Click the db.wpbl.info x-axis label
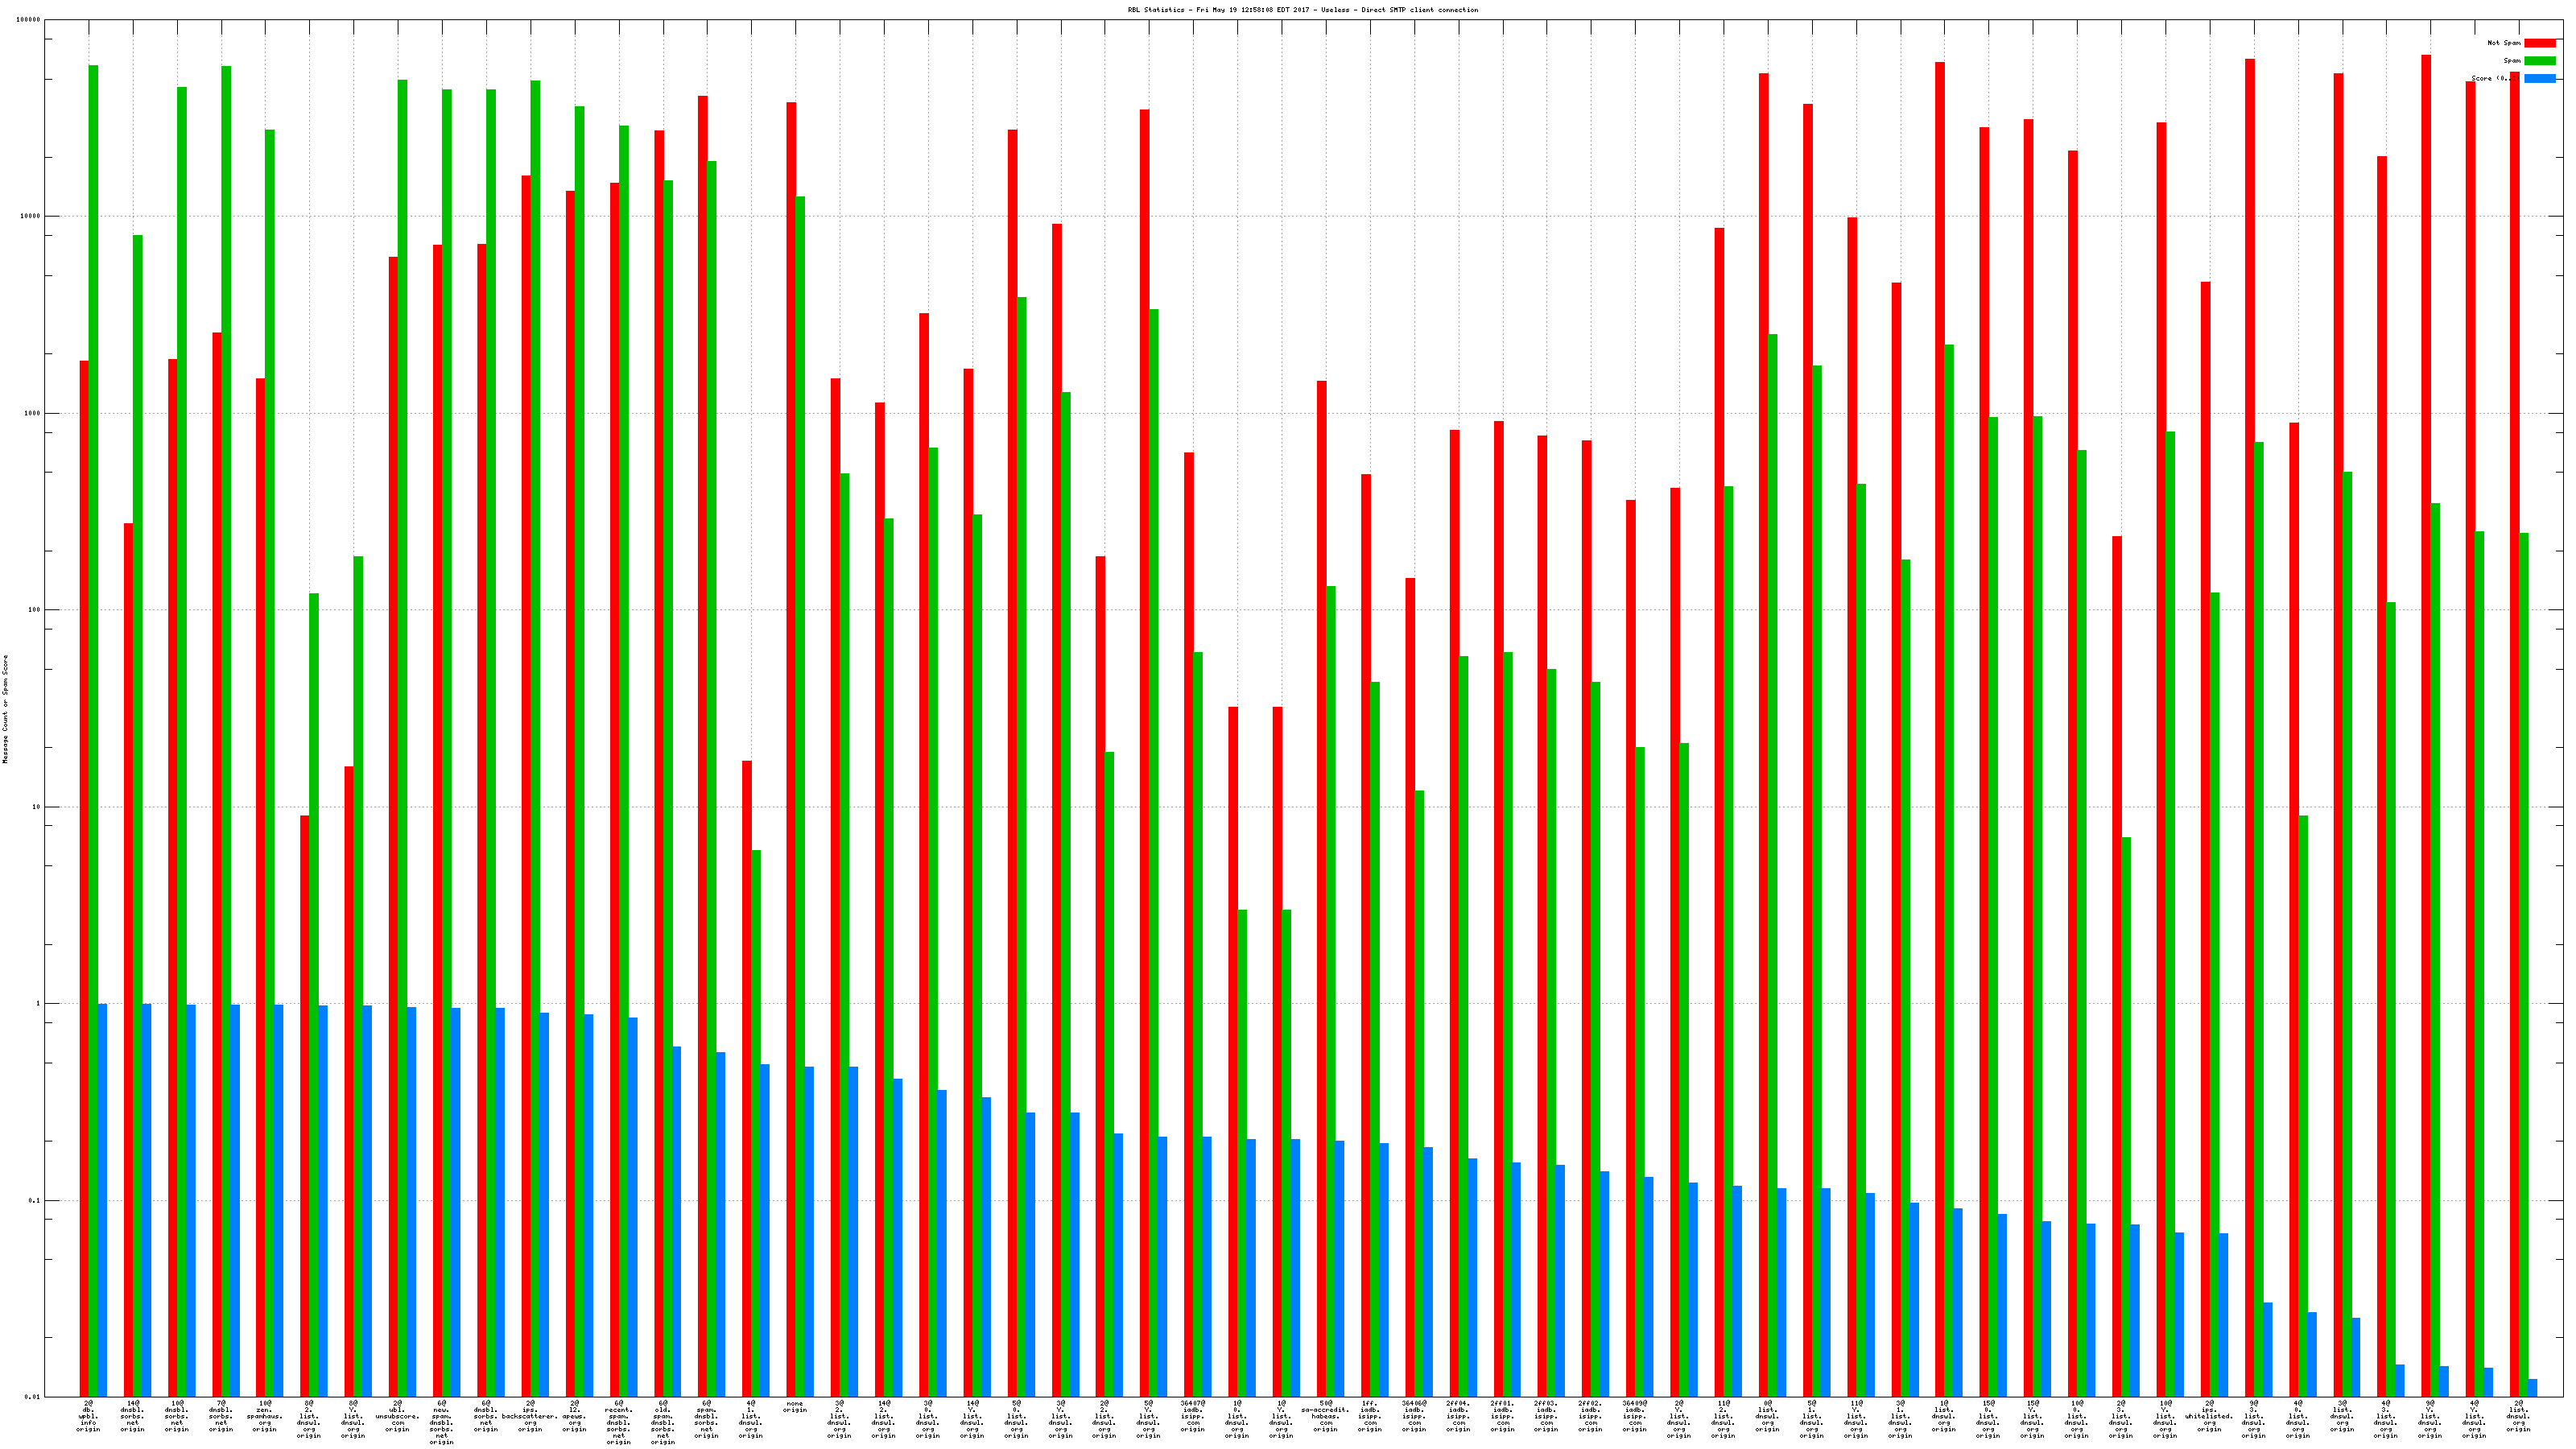 point(88,1416)
